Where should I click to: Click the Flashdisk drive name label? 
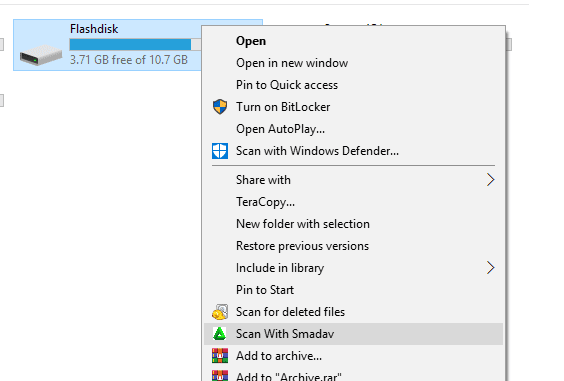94,29
